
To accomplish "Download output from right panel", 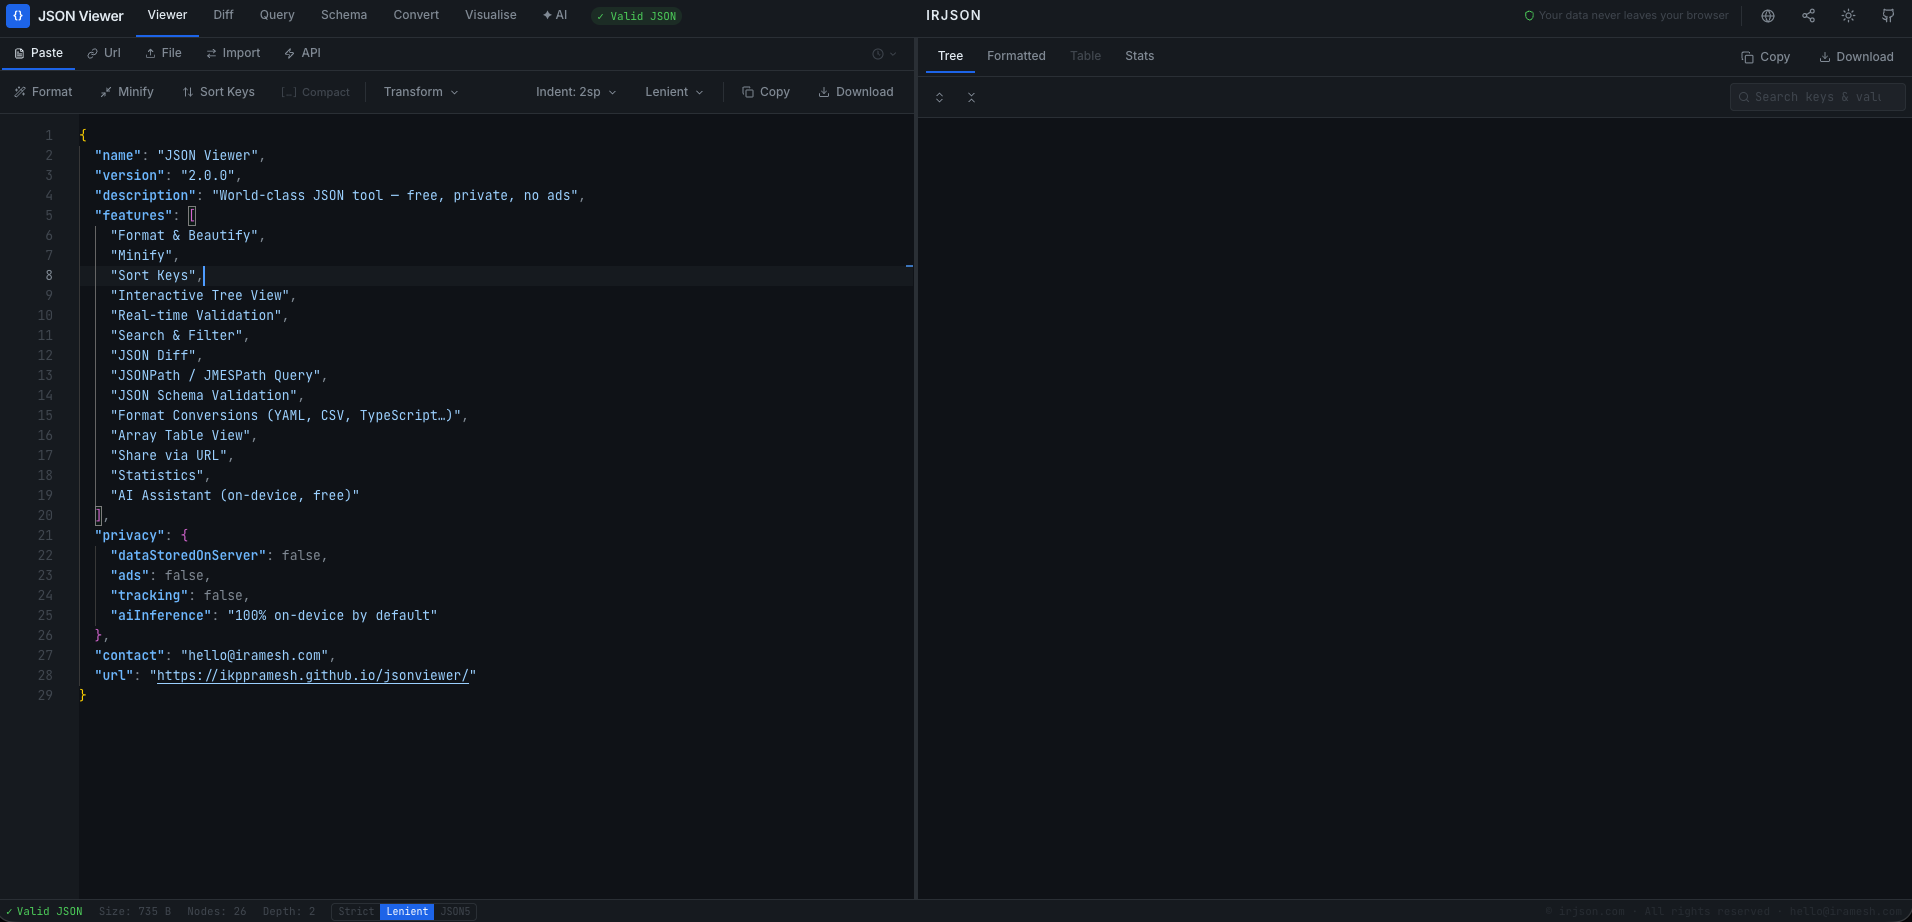I will coord(1856,57).
